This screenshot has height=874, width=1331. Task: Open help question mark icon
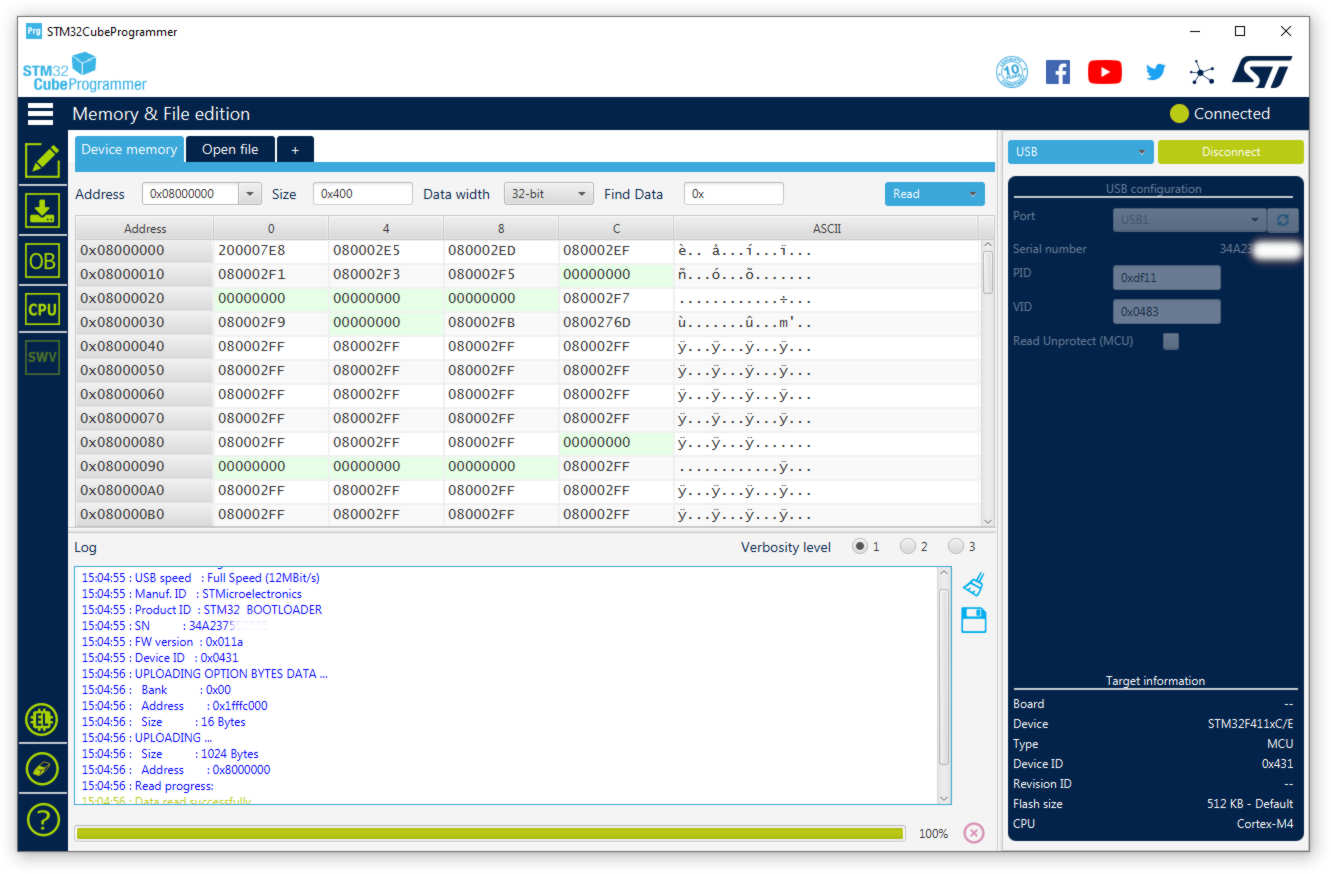(42, 820)
